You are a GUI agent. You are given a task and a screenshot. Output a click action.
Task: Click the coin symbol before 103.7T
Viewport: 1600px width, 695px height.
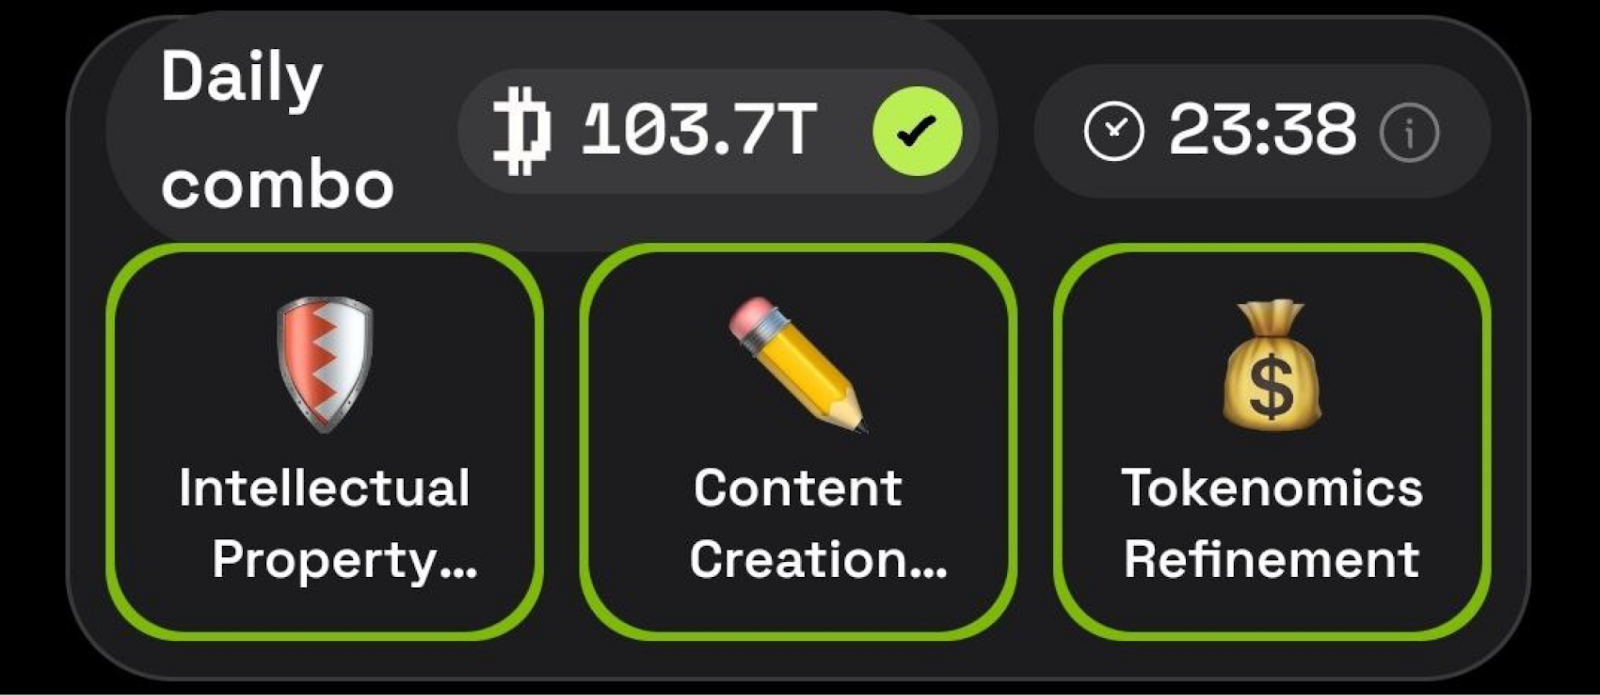click(522, 131)
